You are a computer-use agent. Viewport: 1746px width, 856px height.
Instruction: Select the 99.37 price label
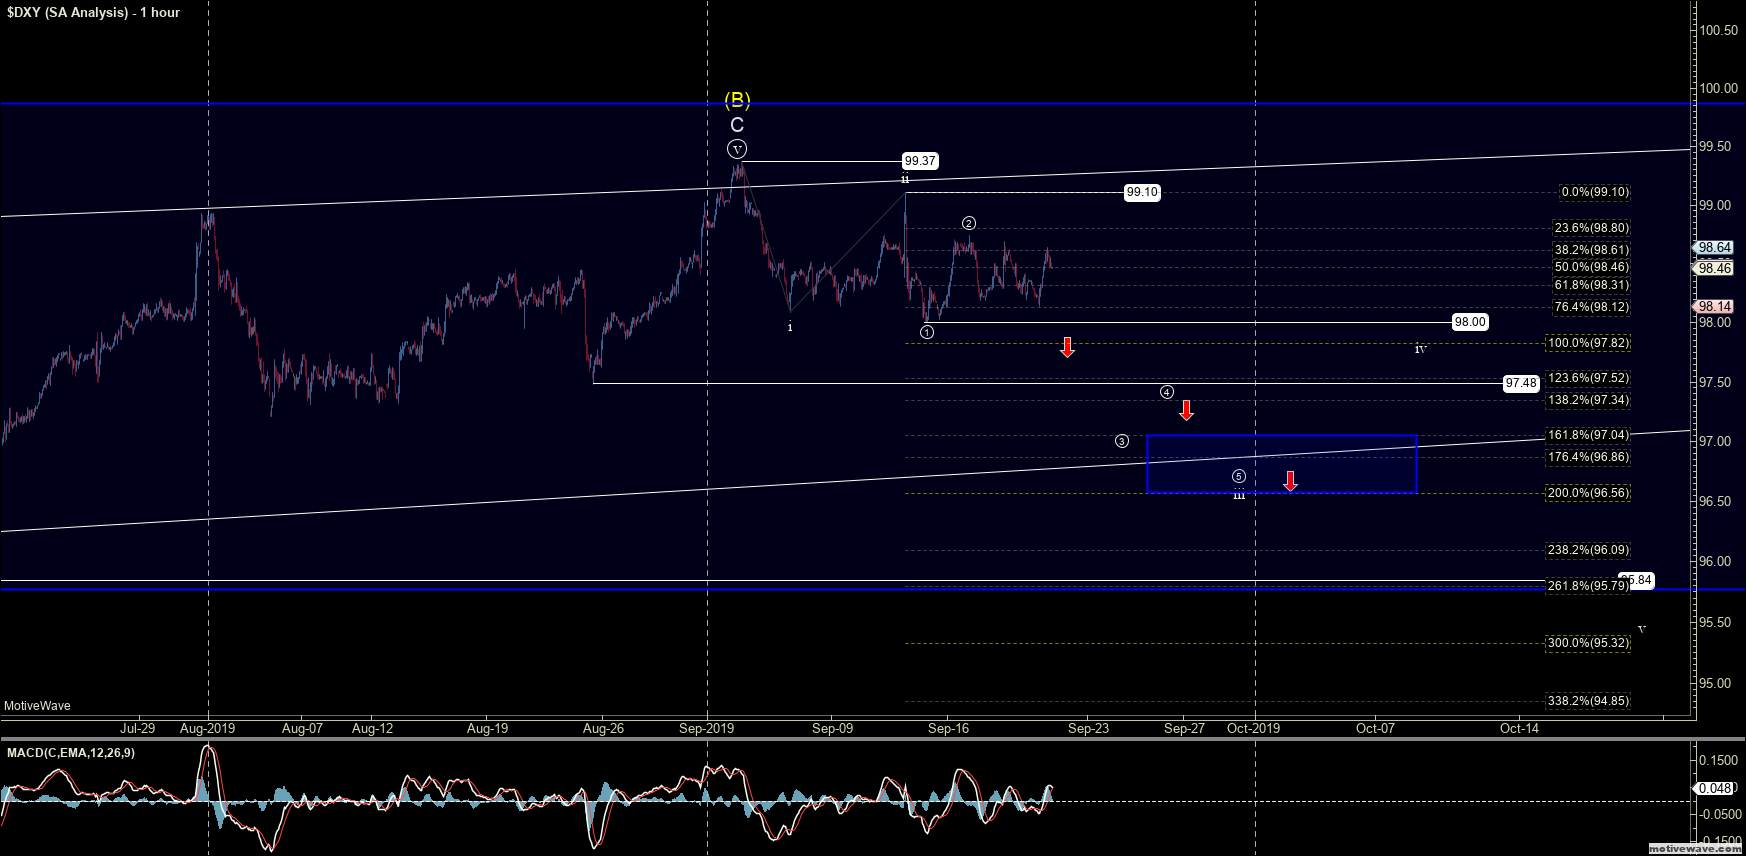coord(920,161)
